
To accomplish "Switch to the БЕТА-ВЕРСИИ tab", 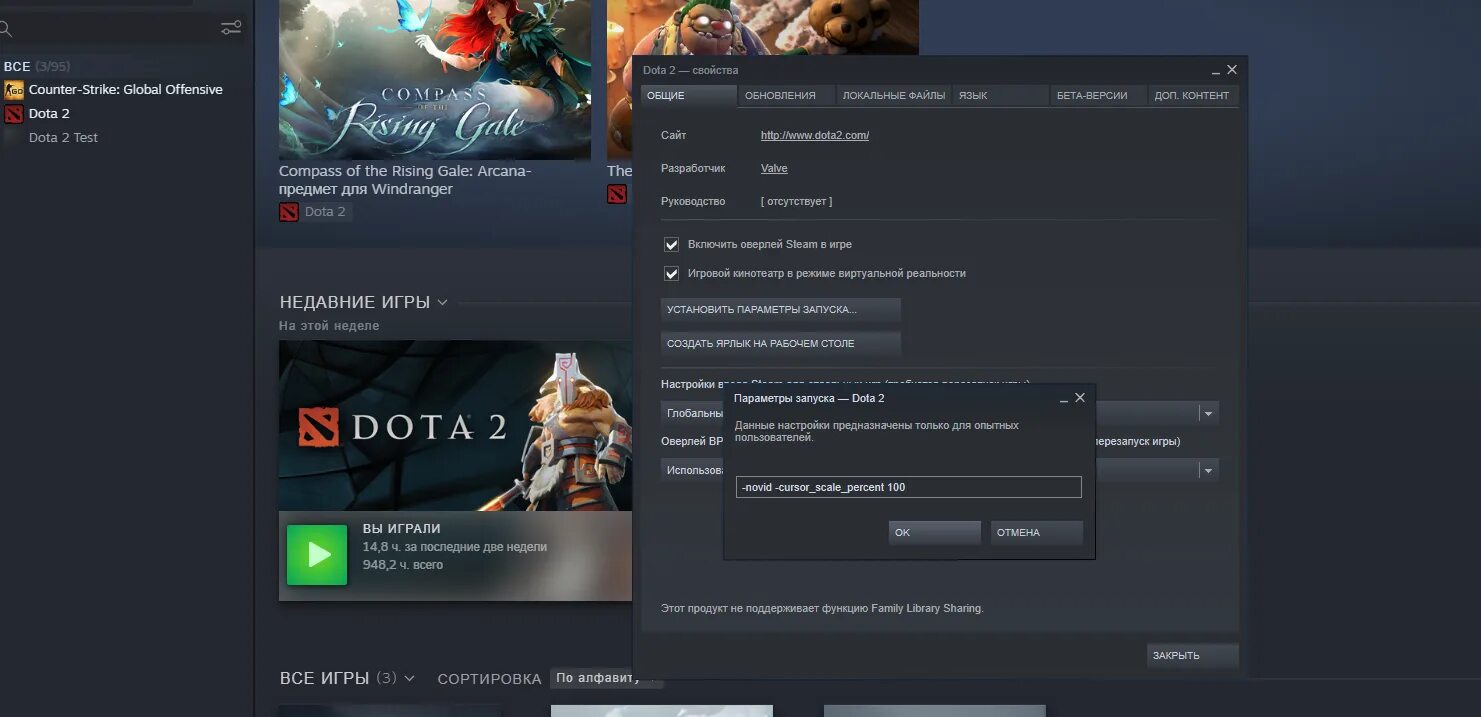I will pos(1097,96).
